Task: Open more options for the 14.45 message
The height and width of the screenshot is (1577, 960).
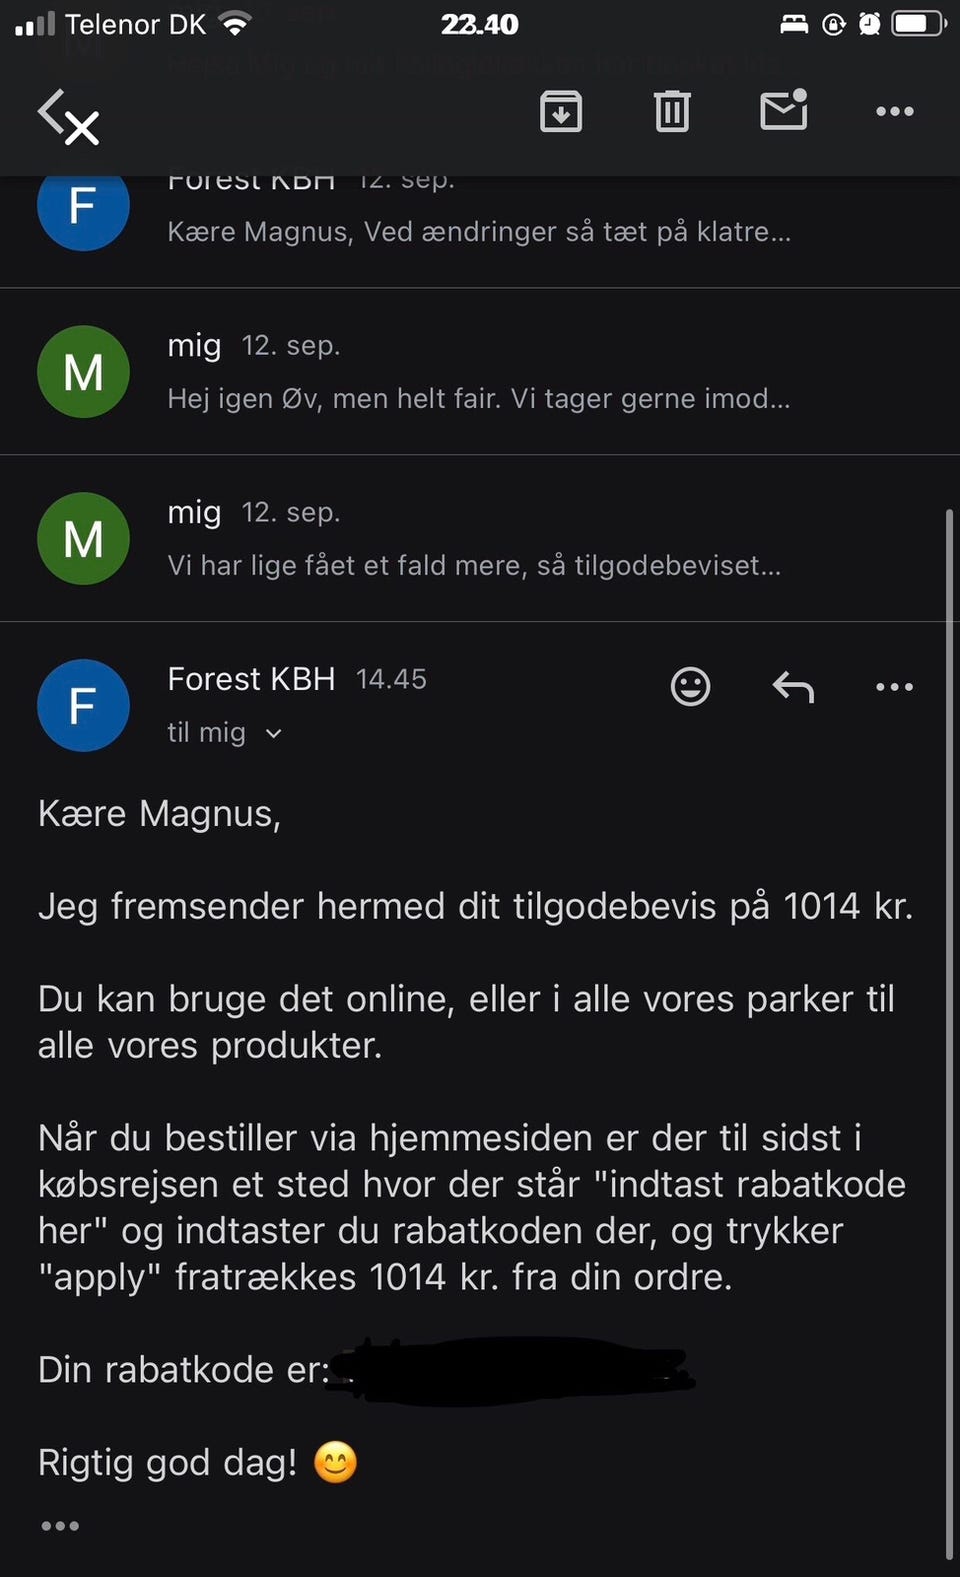Action: point(894,687)
